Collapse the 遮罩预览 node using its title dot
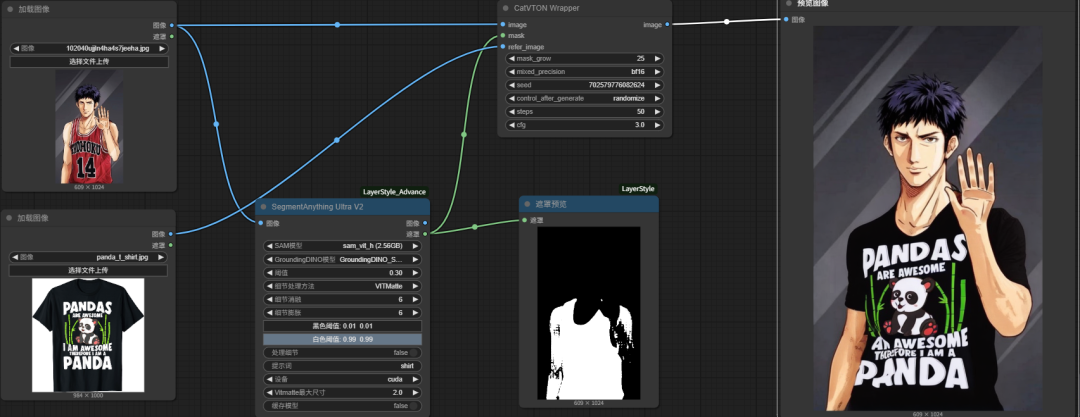 (528, 205)
